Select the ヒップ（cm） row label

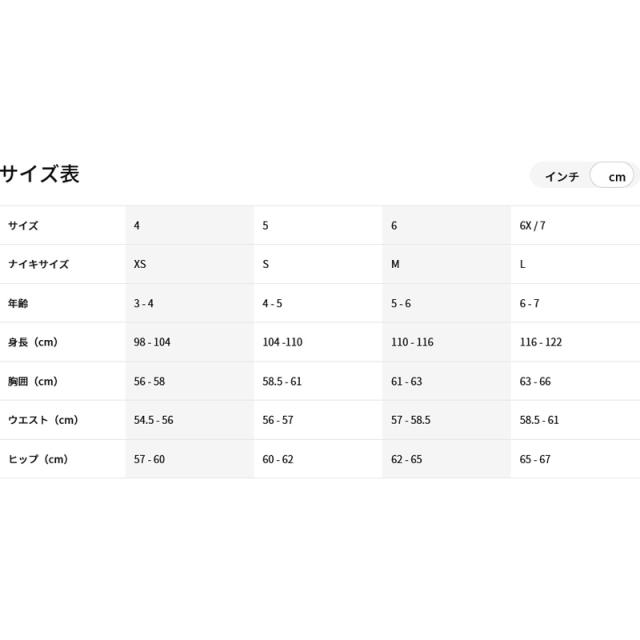[38, 459]
